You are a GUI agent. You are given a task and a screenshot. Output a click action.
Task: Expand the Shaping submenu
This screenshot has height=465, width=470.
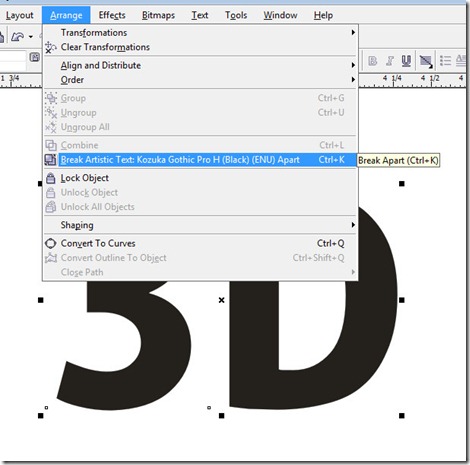[200, 225]
